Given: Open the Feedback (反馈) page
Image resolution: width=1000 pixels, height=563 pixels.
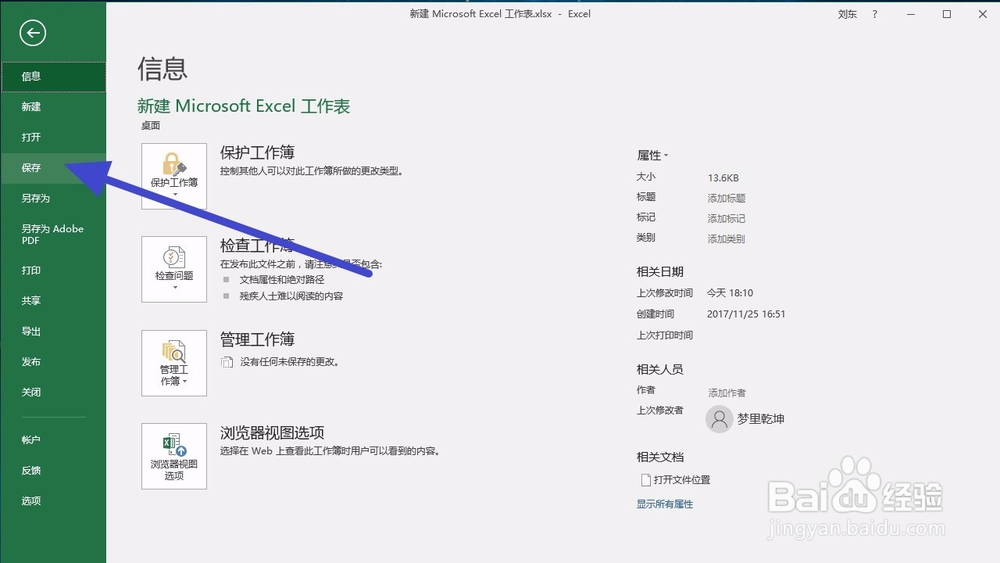Looking at the screenshot, I should pyautogui.click(x=53, y=471).
